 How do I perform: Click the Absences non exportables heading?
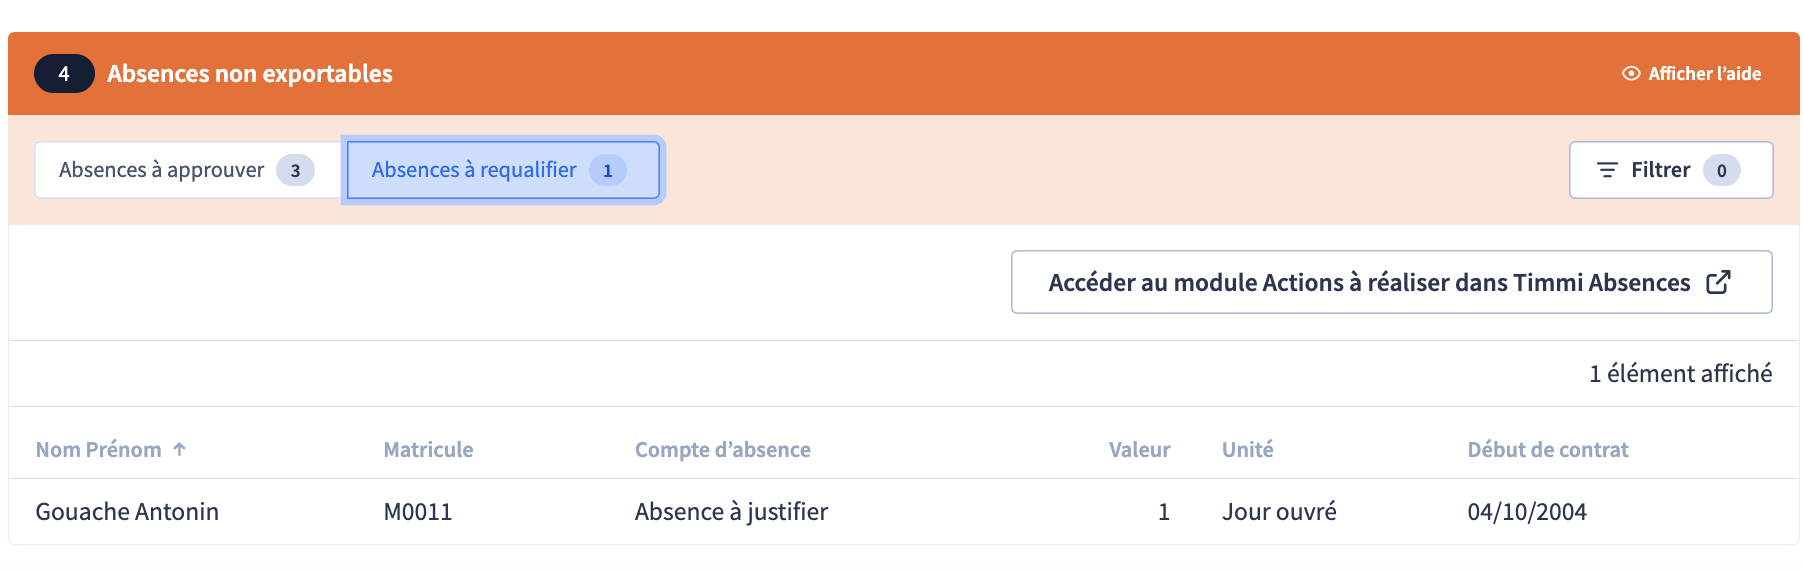[x=250, y=74]
